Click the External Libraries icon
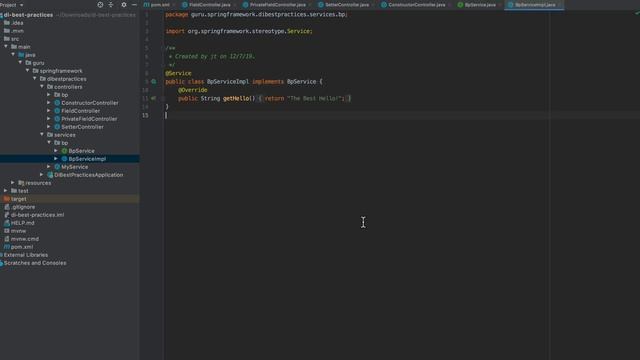The height and width of the screenshot is (360, 640). point(1,255)
